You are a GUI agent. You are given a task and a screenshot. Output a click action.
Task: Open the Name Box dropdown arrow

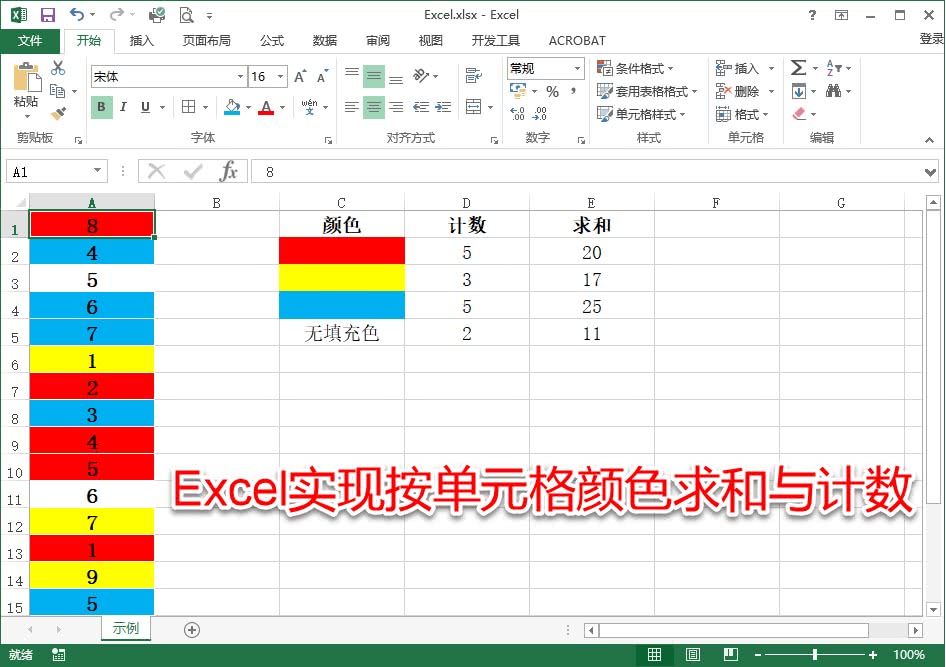click(x=97, y=172)
